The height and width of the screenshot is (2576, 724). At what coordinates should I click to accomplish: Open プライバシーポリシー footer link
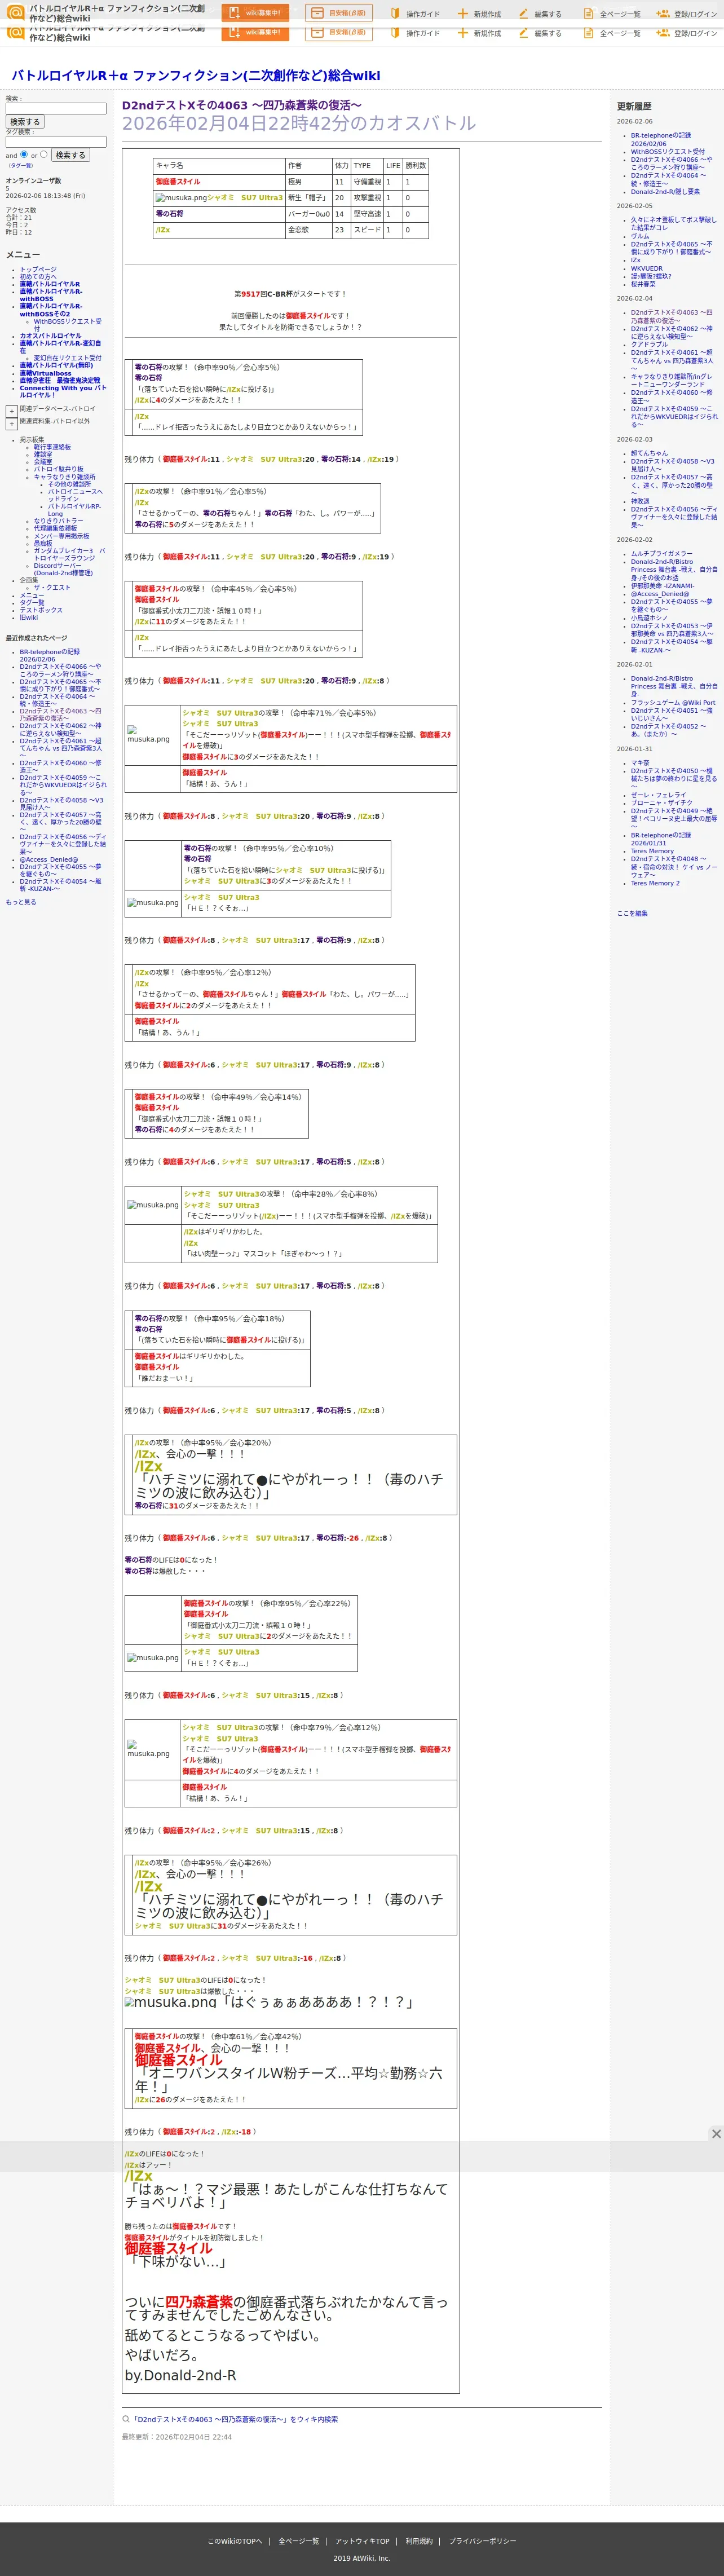click(483, 2541)
